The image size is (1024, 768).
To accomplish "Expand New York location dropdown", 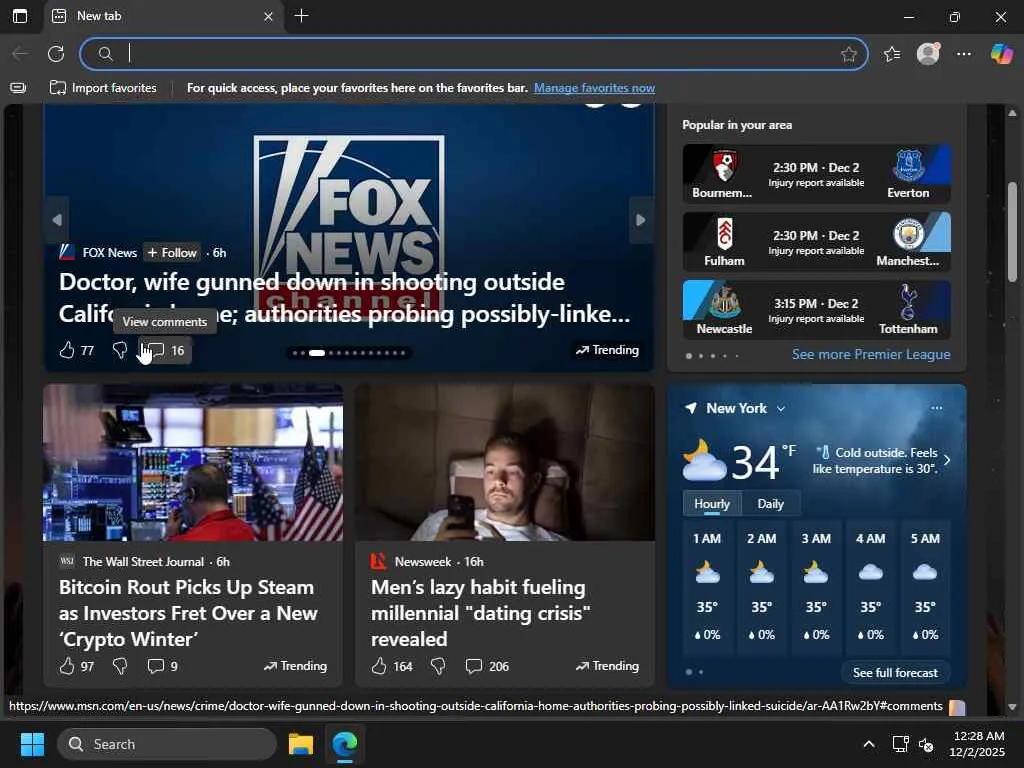I will [x=781, y=409].
